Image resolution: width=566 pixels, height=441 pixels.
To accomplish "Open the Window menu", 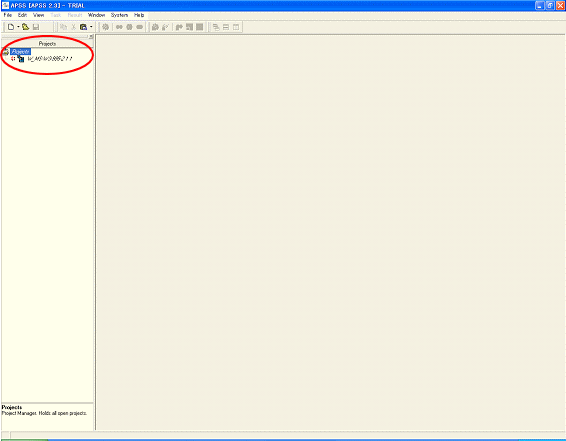I will tap(96, 15).
